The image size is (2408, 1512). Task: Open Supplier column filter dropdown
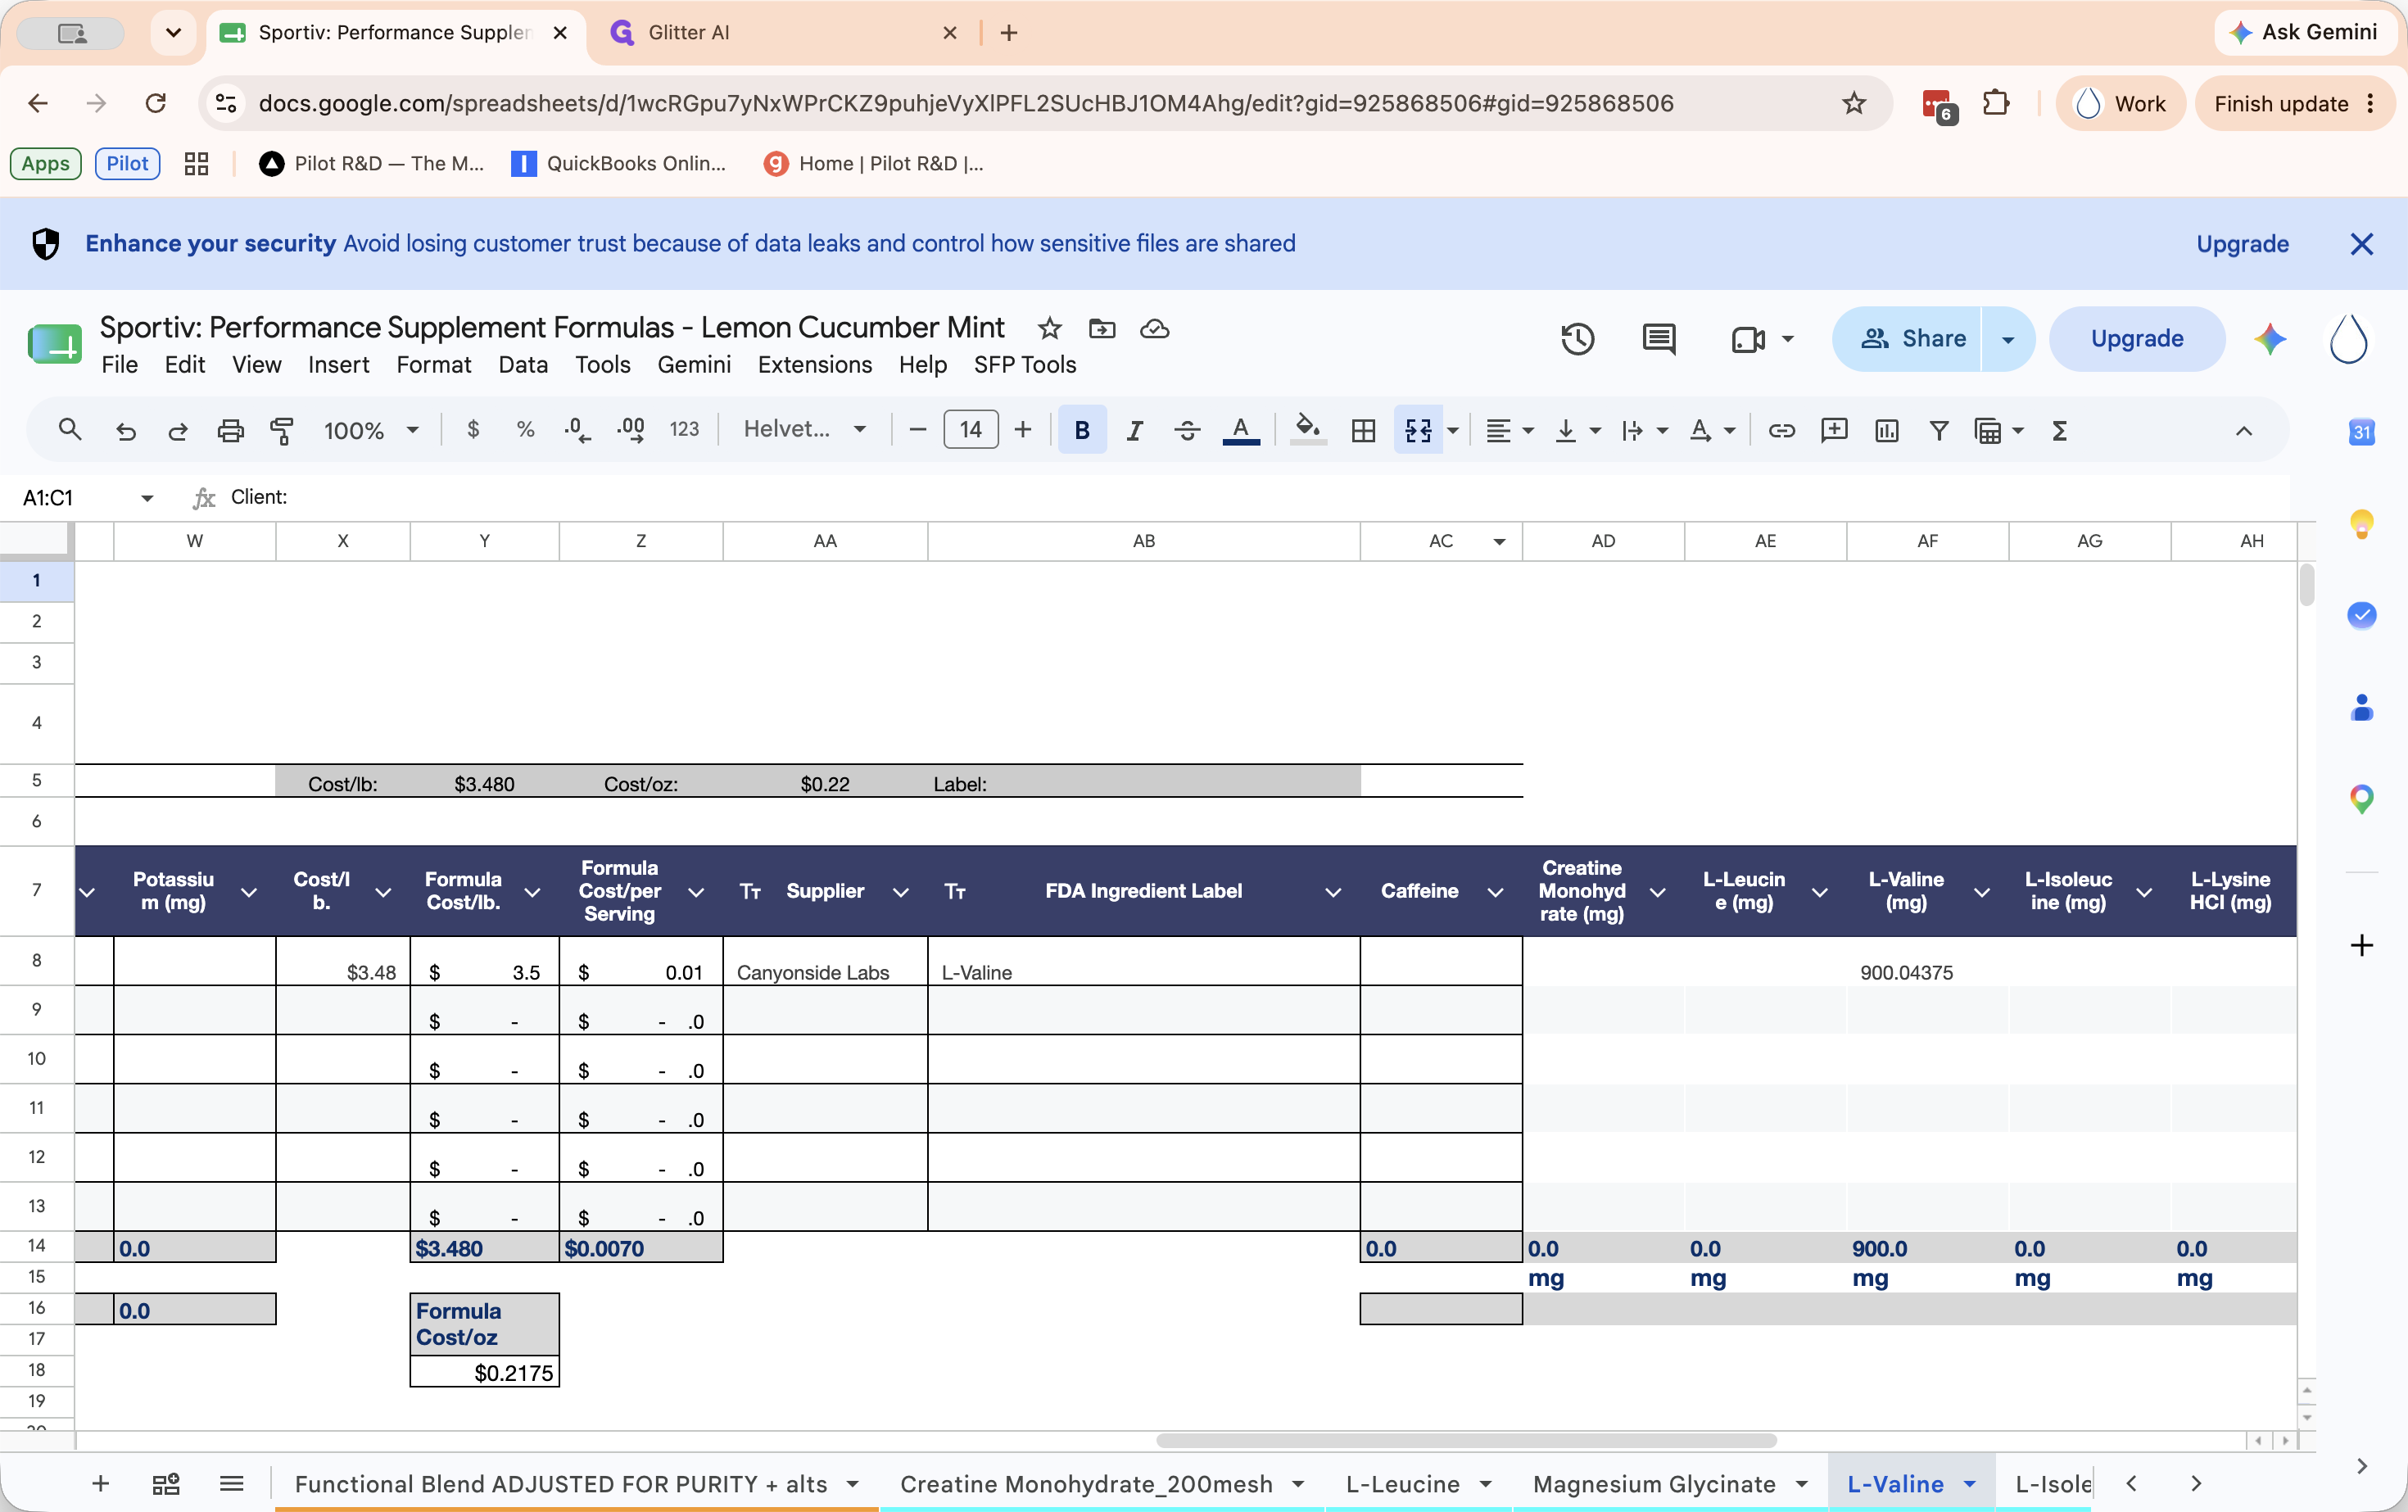point(900,892)
